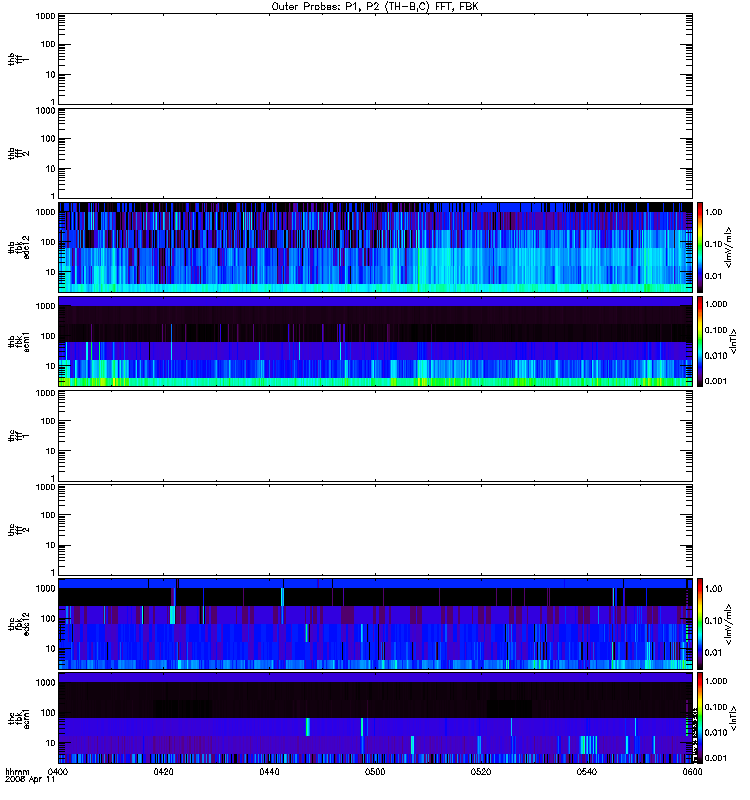Click '0.001' on the thb scm1 color scale
The width and height of the screenshot is (750, 800).
(716, 381)
